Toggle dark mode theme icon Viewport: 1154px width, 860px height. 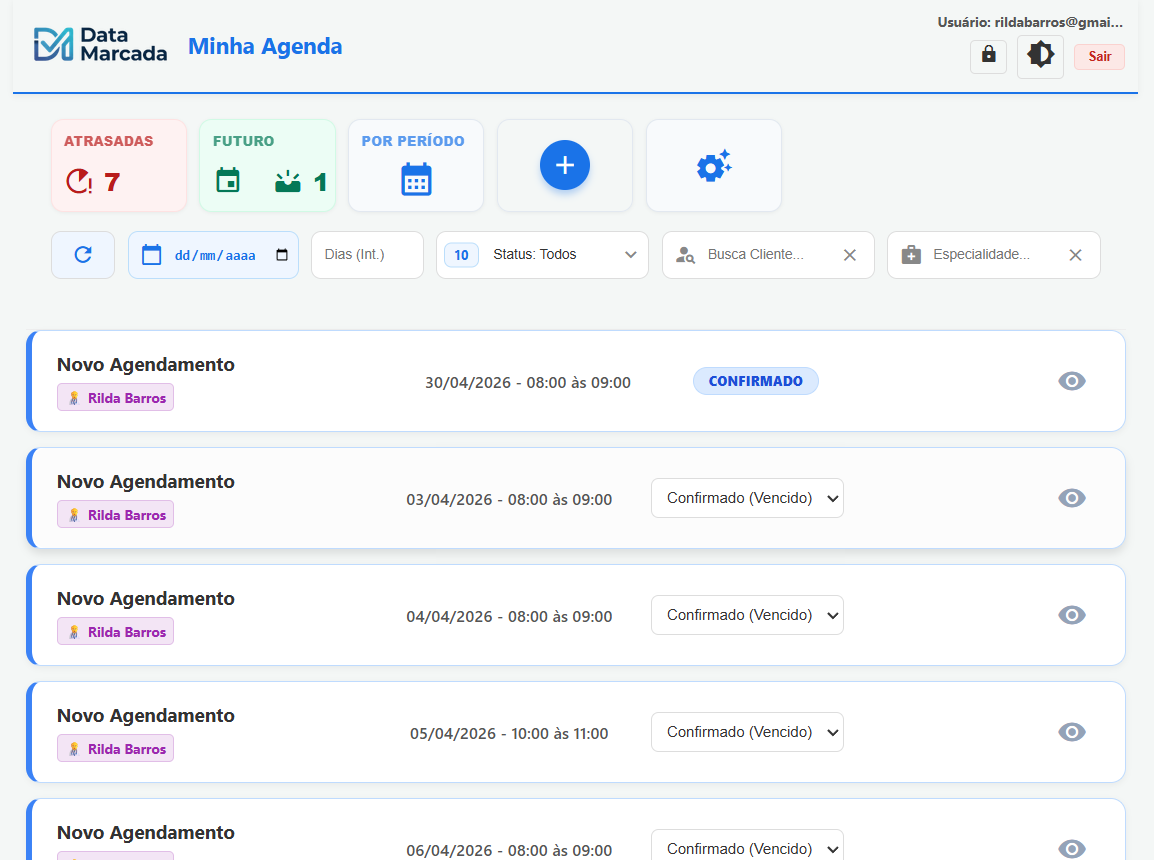1040,56
